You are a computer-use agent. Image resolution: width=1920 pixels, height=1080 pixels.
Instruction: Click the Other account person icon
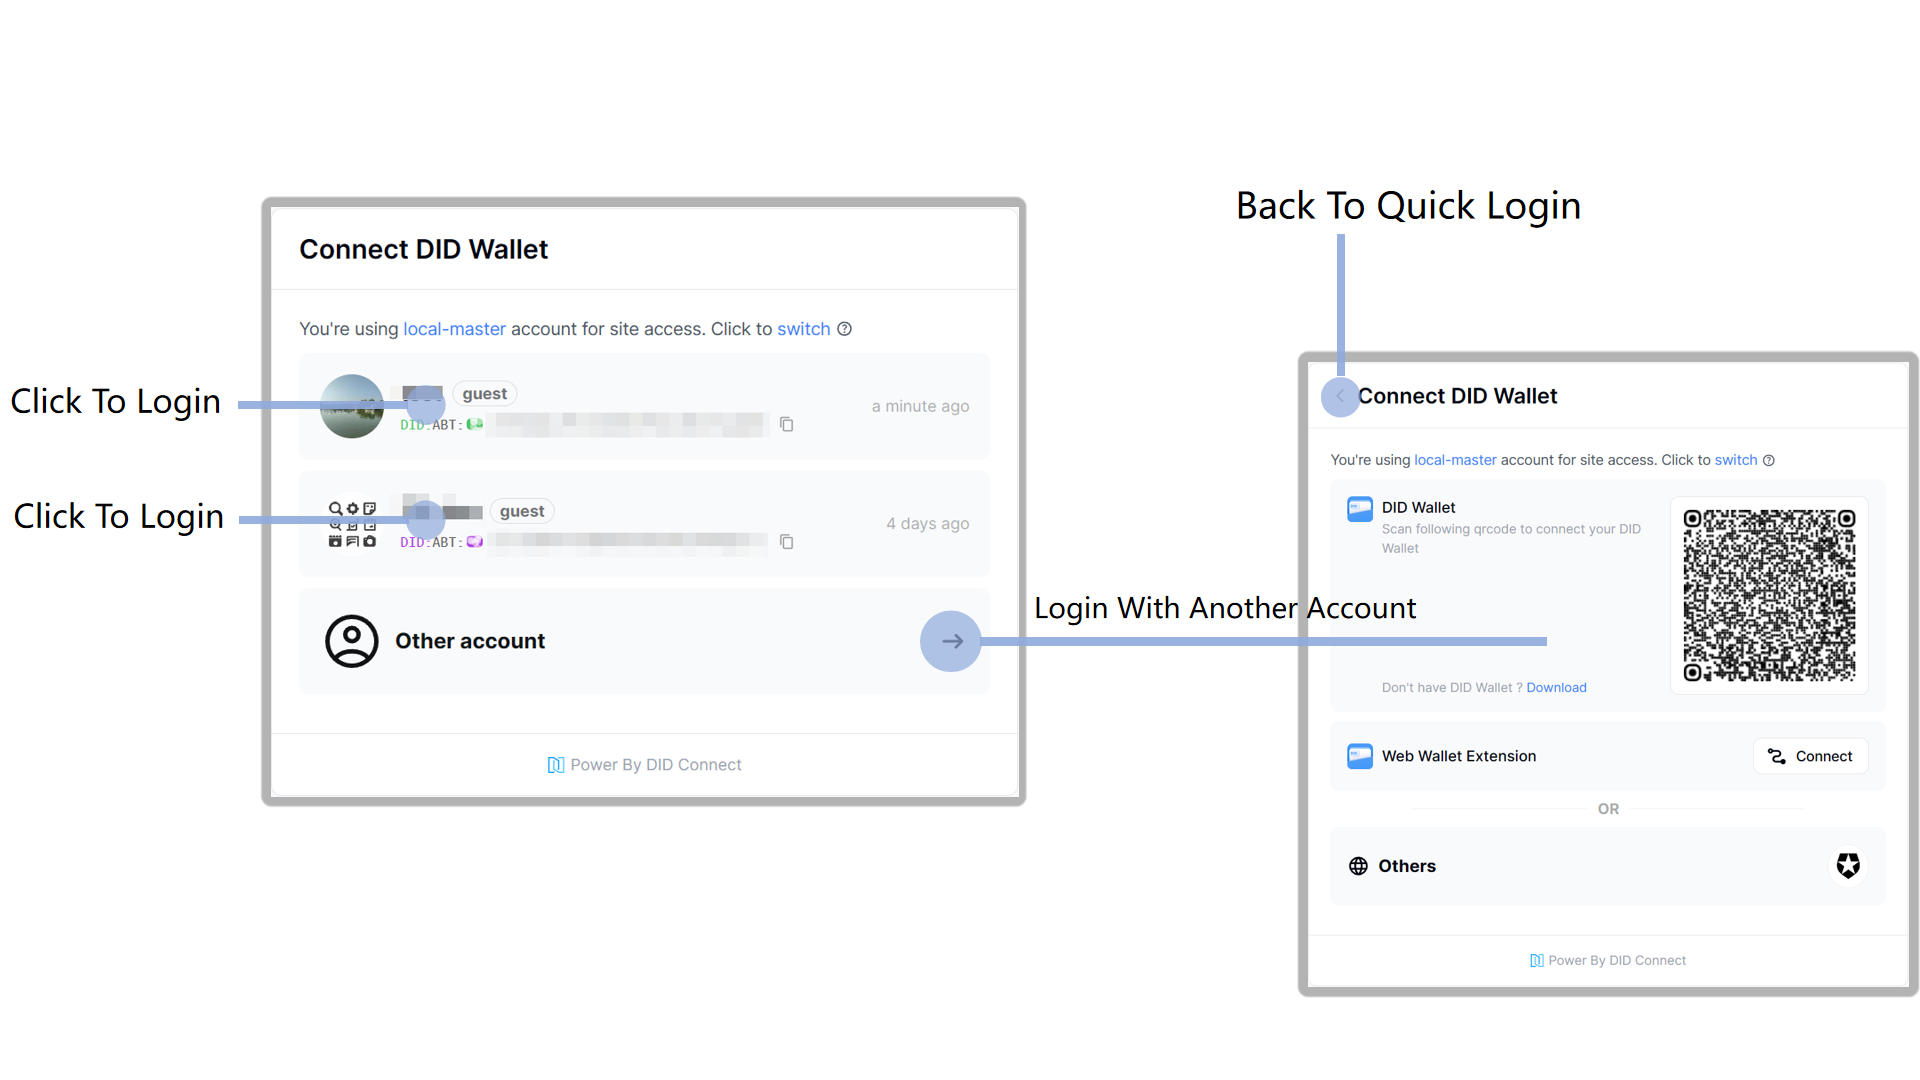352,641
